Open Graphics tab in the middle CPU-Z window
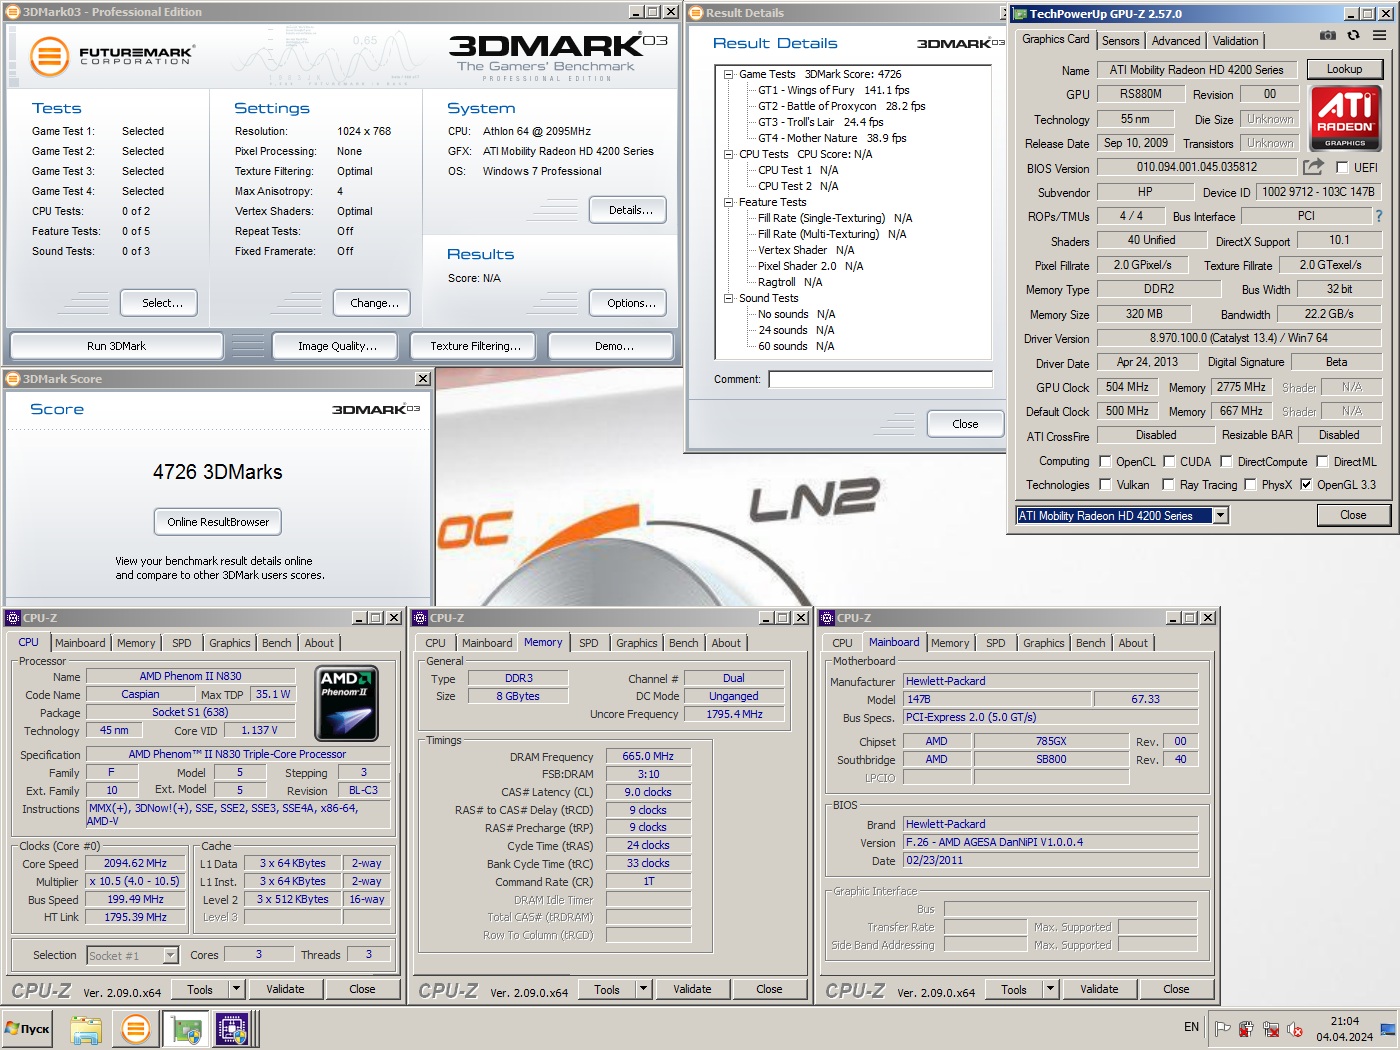The image size is (1400, 1050). pyautogui.click(x=637, y=643)
